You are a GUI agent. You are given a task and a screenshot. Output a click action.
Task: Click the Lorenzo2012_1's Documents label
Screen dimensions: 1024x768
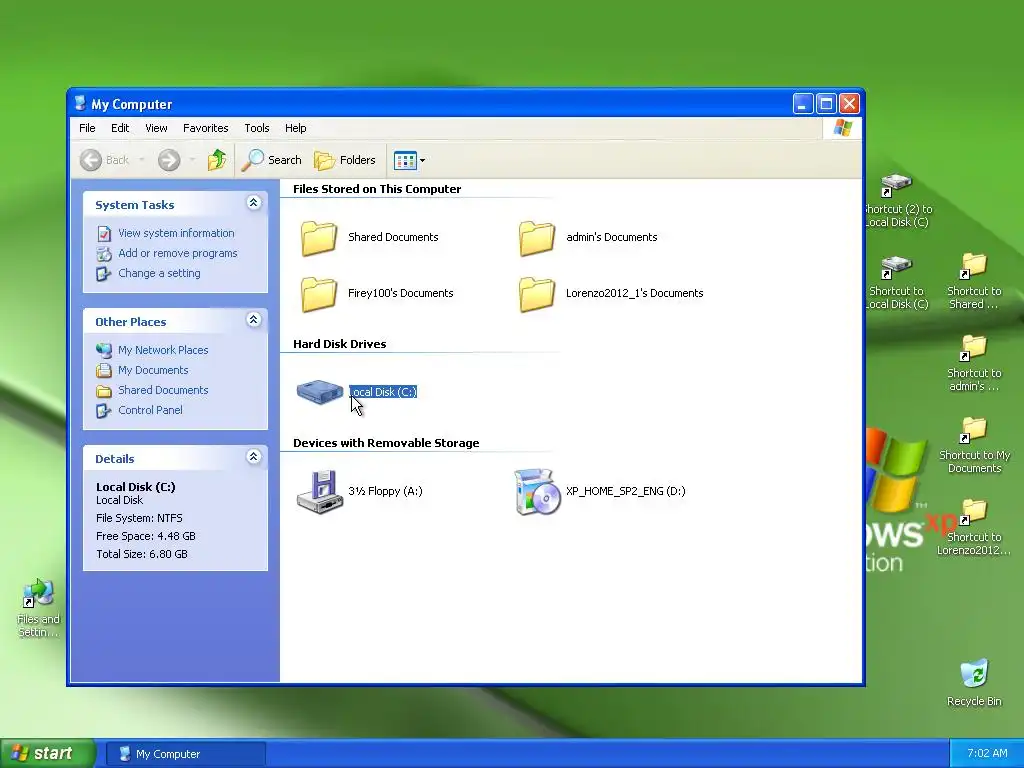pos(634,293)
